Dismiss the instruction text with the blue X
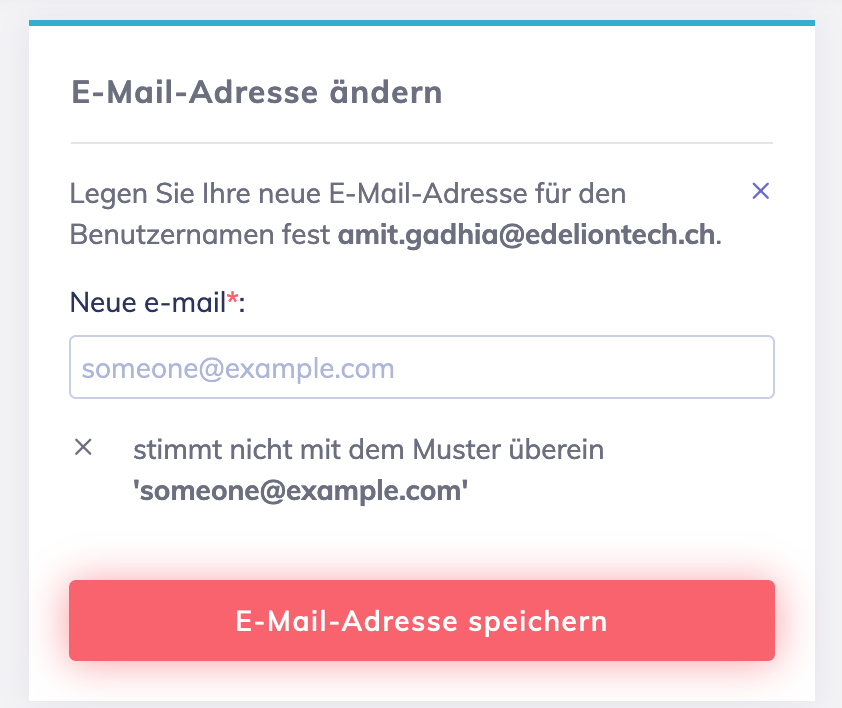Image resolution: width=842 pixels, height=708 pixels. click(x=760, y=191)
